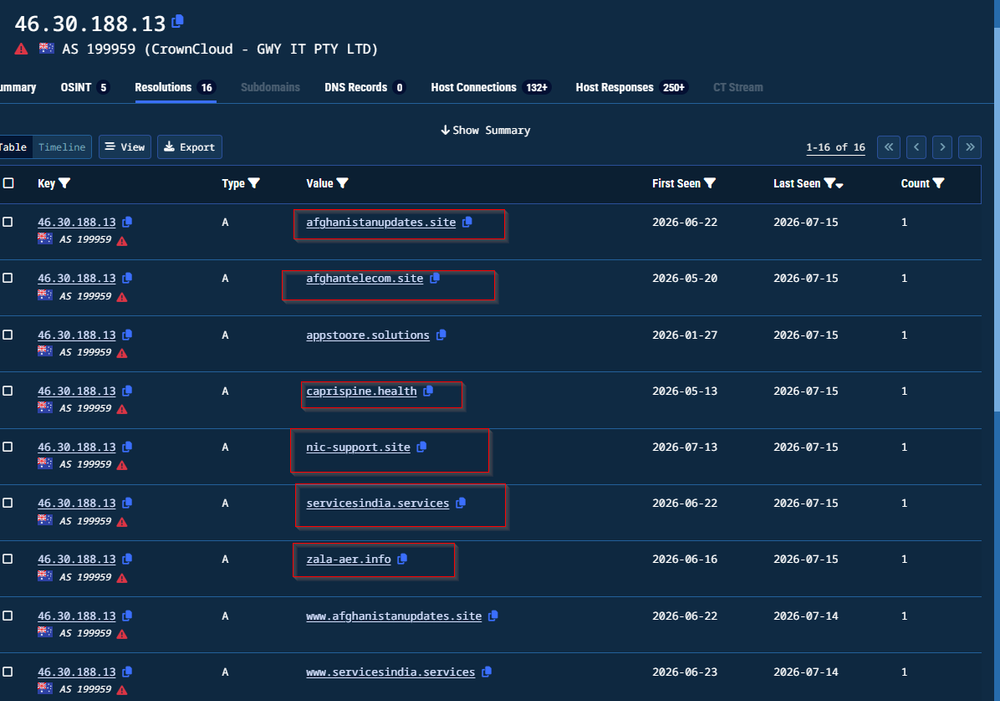Viewport: 1000px width, 701px height.
Task: Copy key IP in nic-support.site row
Action: [127, 447]
